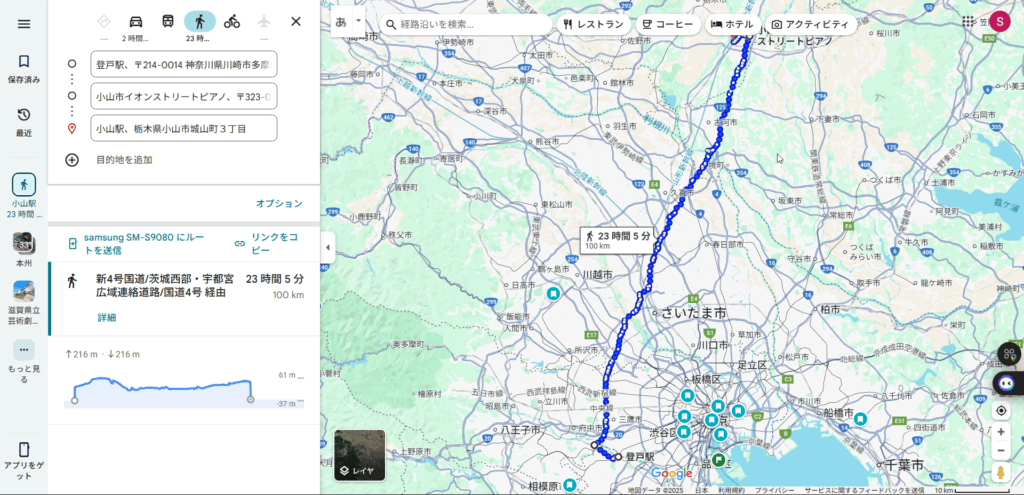Click the 23時間5分 route info label
This screenshot has height=495, width=1024.
[618, 240]
